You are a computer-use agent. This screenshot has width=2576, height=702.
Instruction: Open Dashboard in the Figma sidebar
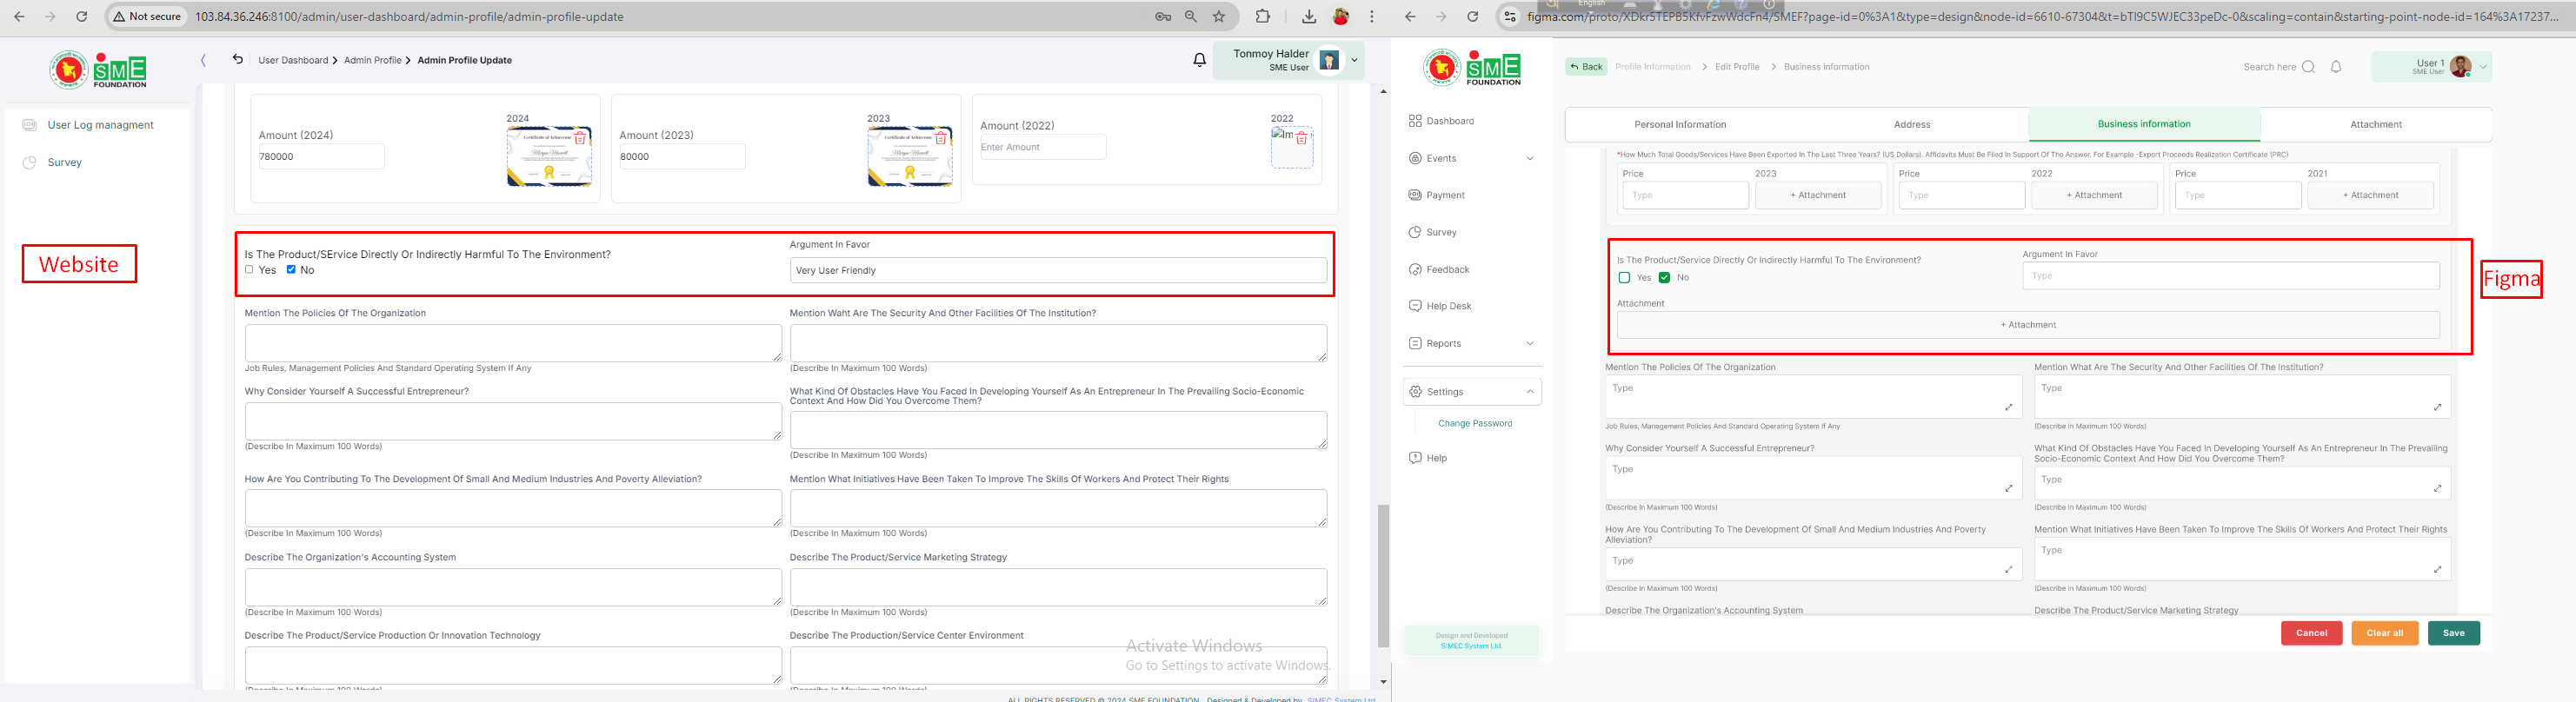coord(1450,121)
